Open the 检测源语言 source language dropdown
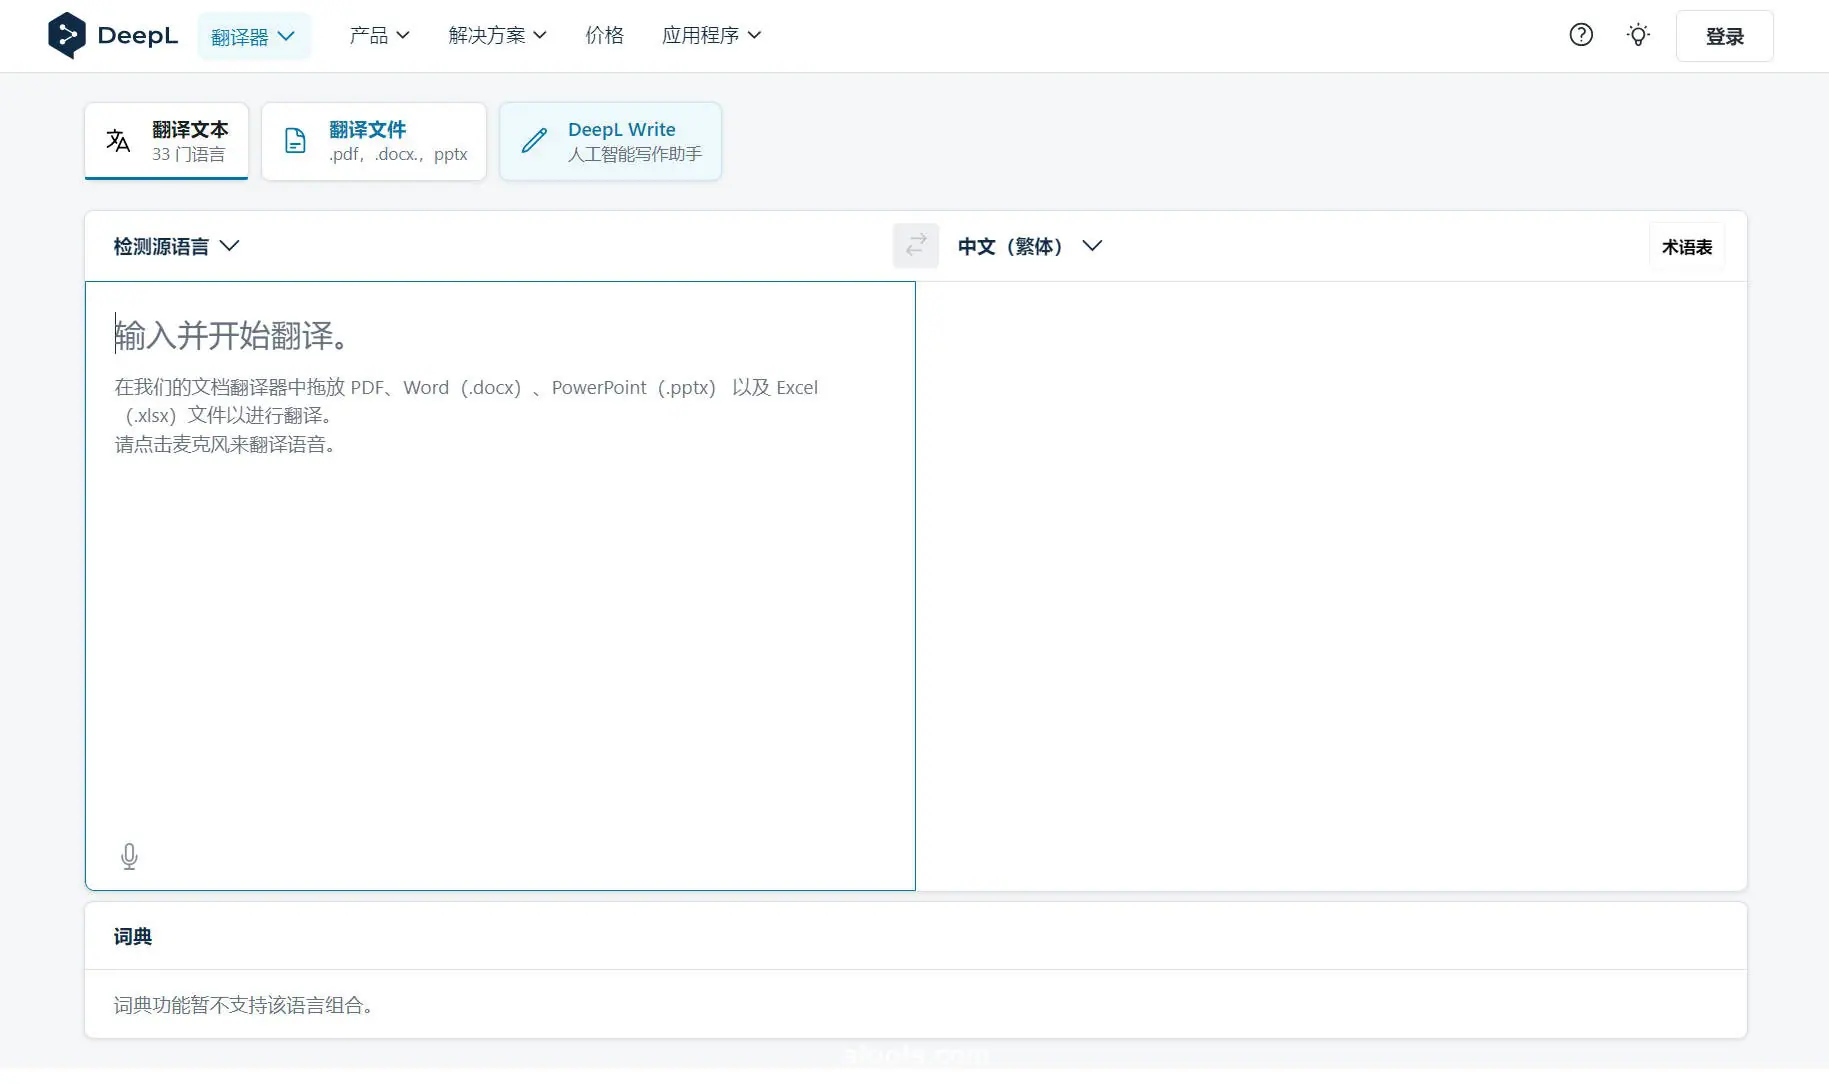 (x=176, y=246)
